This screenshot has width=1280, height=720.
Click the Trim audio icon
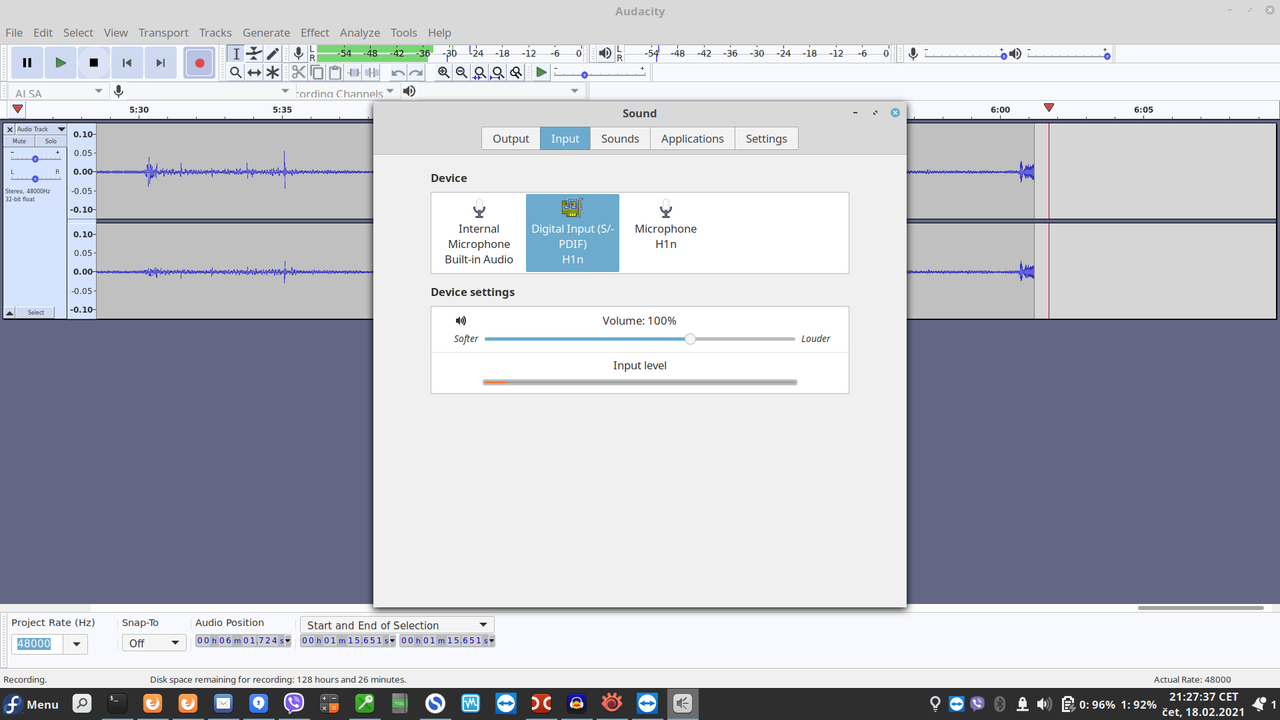pyautogui.click(x=354, y=72)
